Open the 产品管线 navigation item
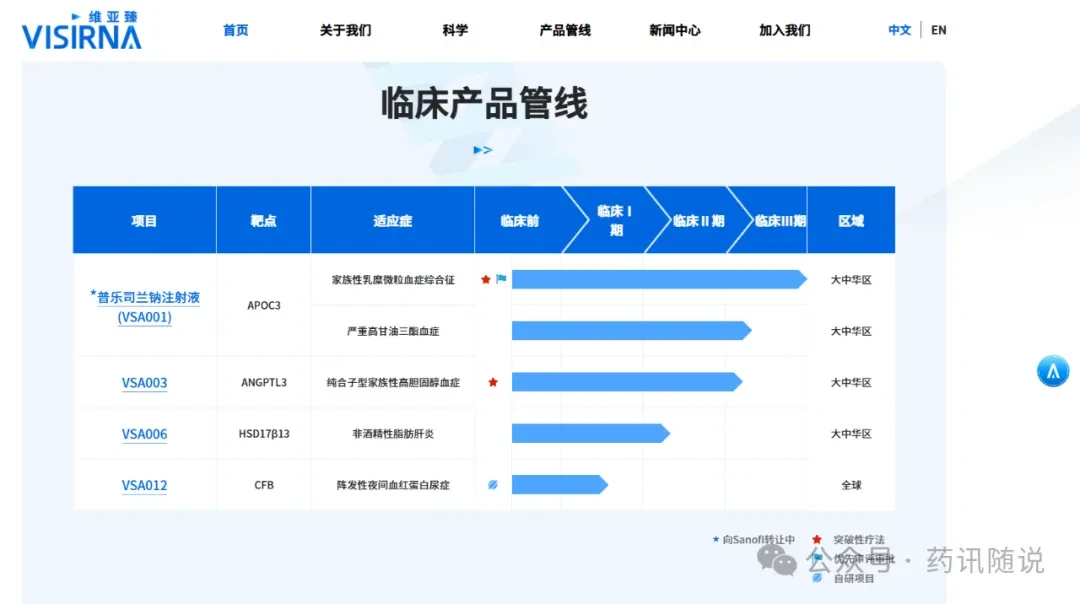 coord(565,30)
